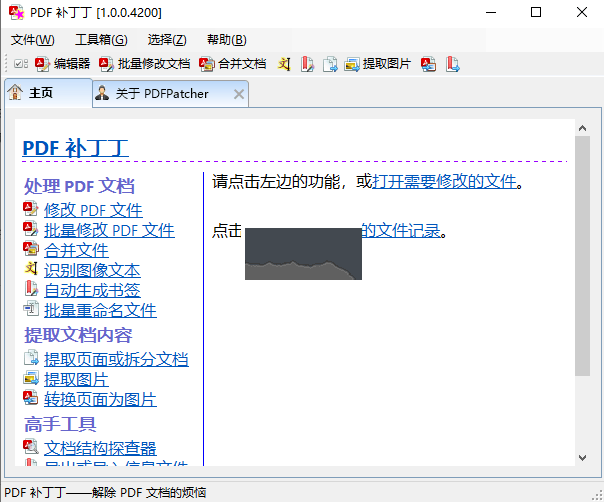Click the PDF 补丁丁 heading link

coord(76,148)
